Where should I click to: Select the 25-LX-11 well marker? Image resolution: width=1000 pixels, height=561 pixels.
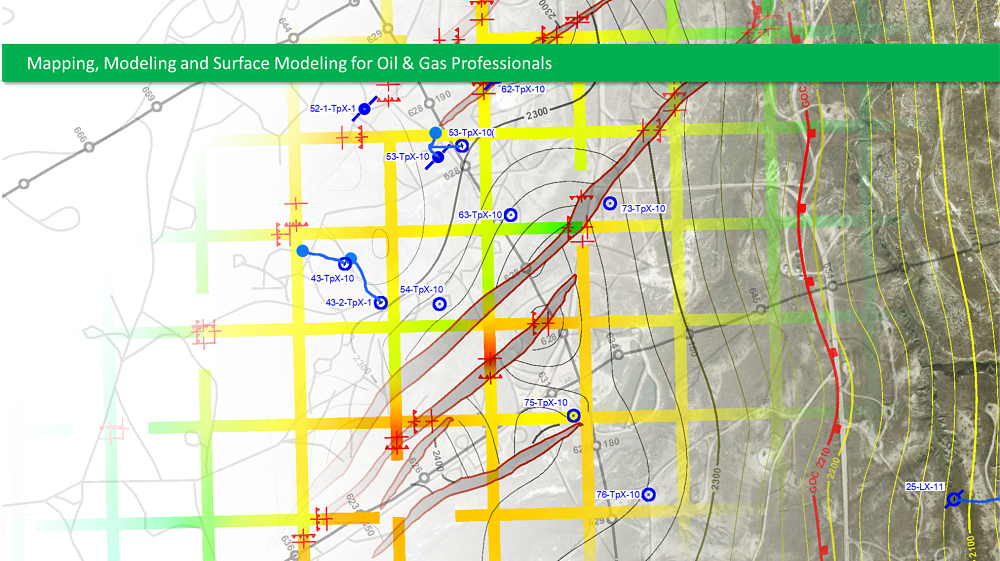coord(953,499)
